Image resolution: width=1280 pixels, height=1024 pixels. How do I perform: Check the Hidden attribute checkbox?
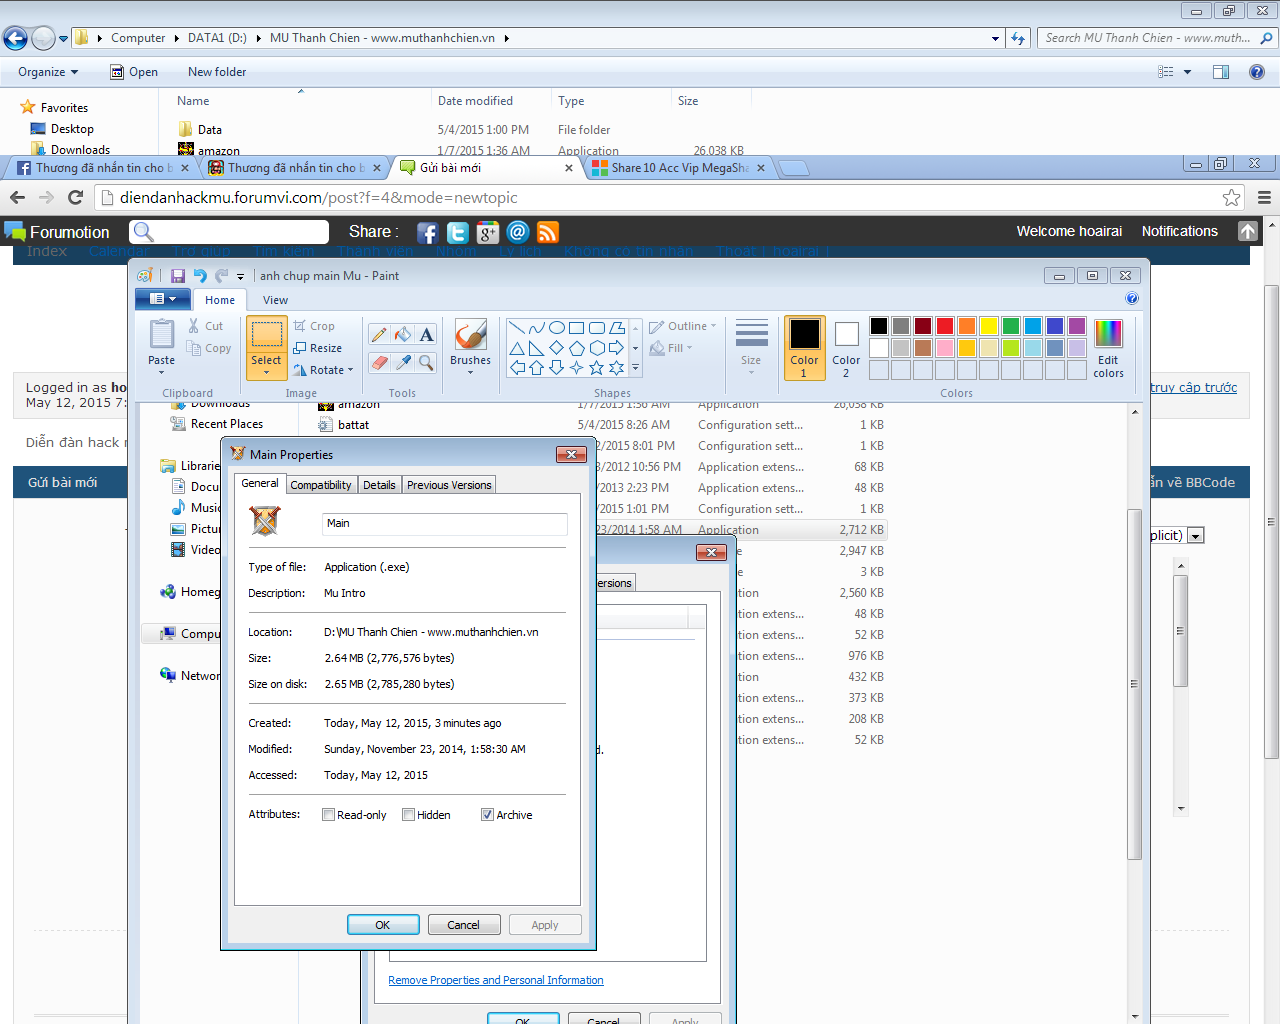[x=408, y=815]
